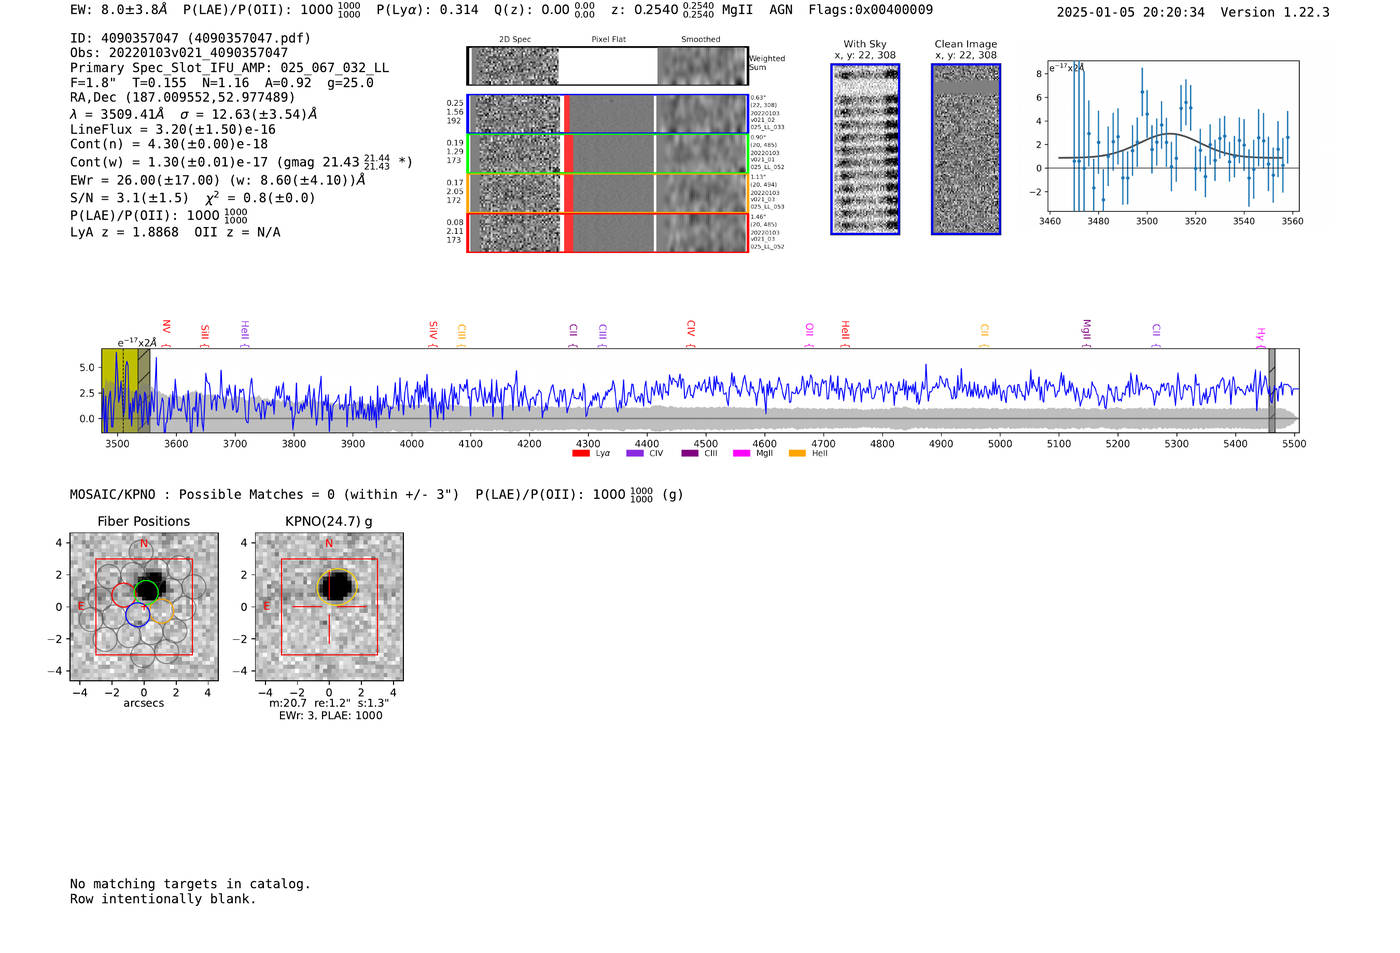The width and height of the screenshot is (1400, 953).
Task: Click the 'ID: 4090357047' line
Action: point(190,38)
